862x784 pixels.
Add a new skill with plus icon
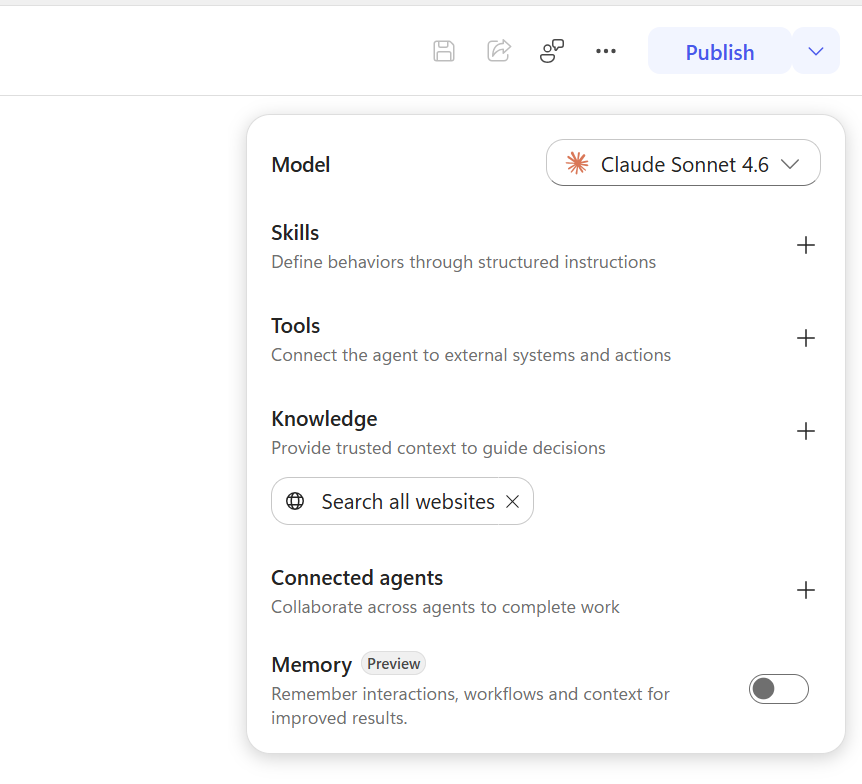805,245
